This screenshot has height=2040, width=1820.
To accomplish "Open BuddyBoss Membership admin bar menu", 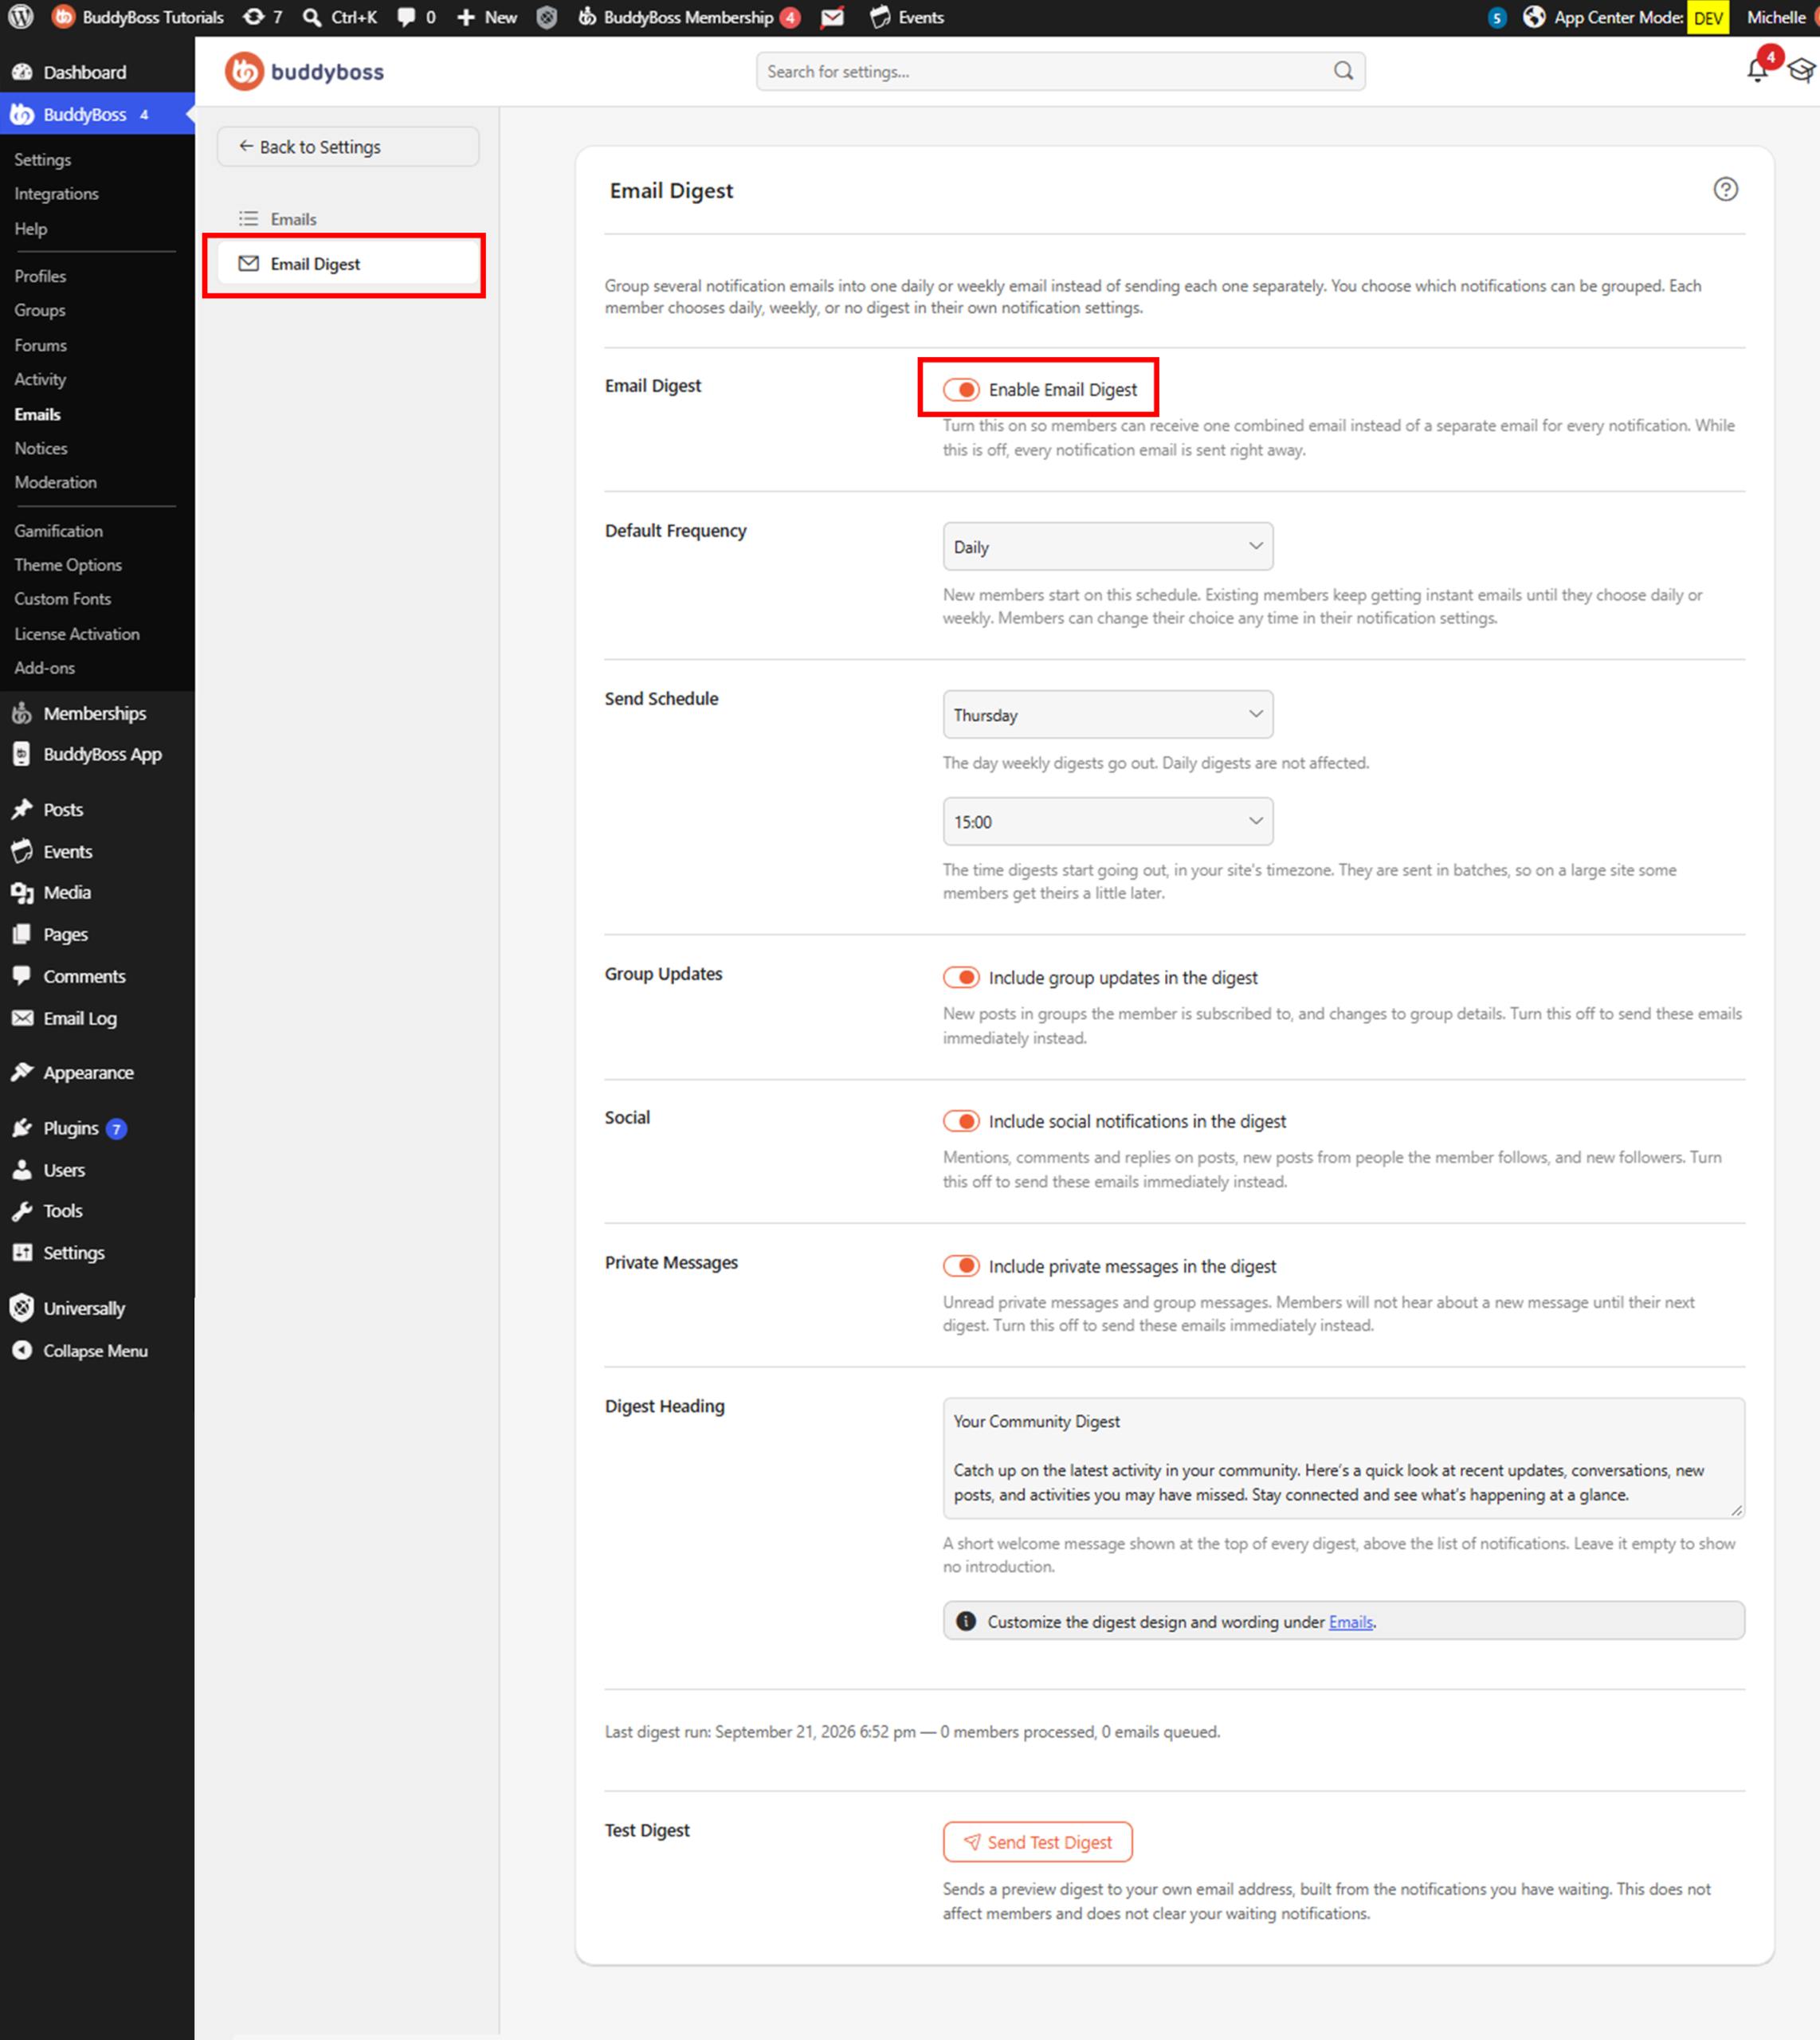I will coord(689,17).
